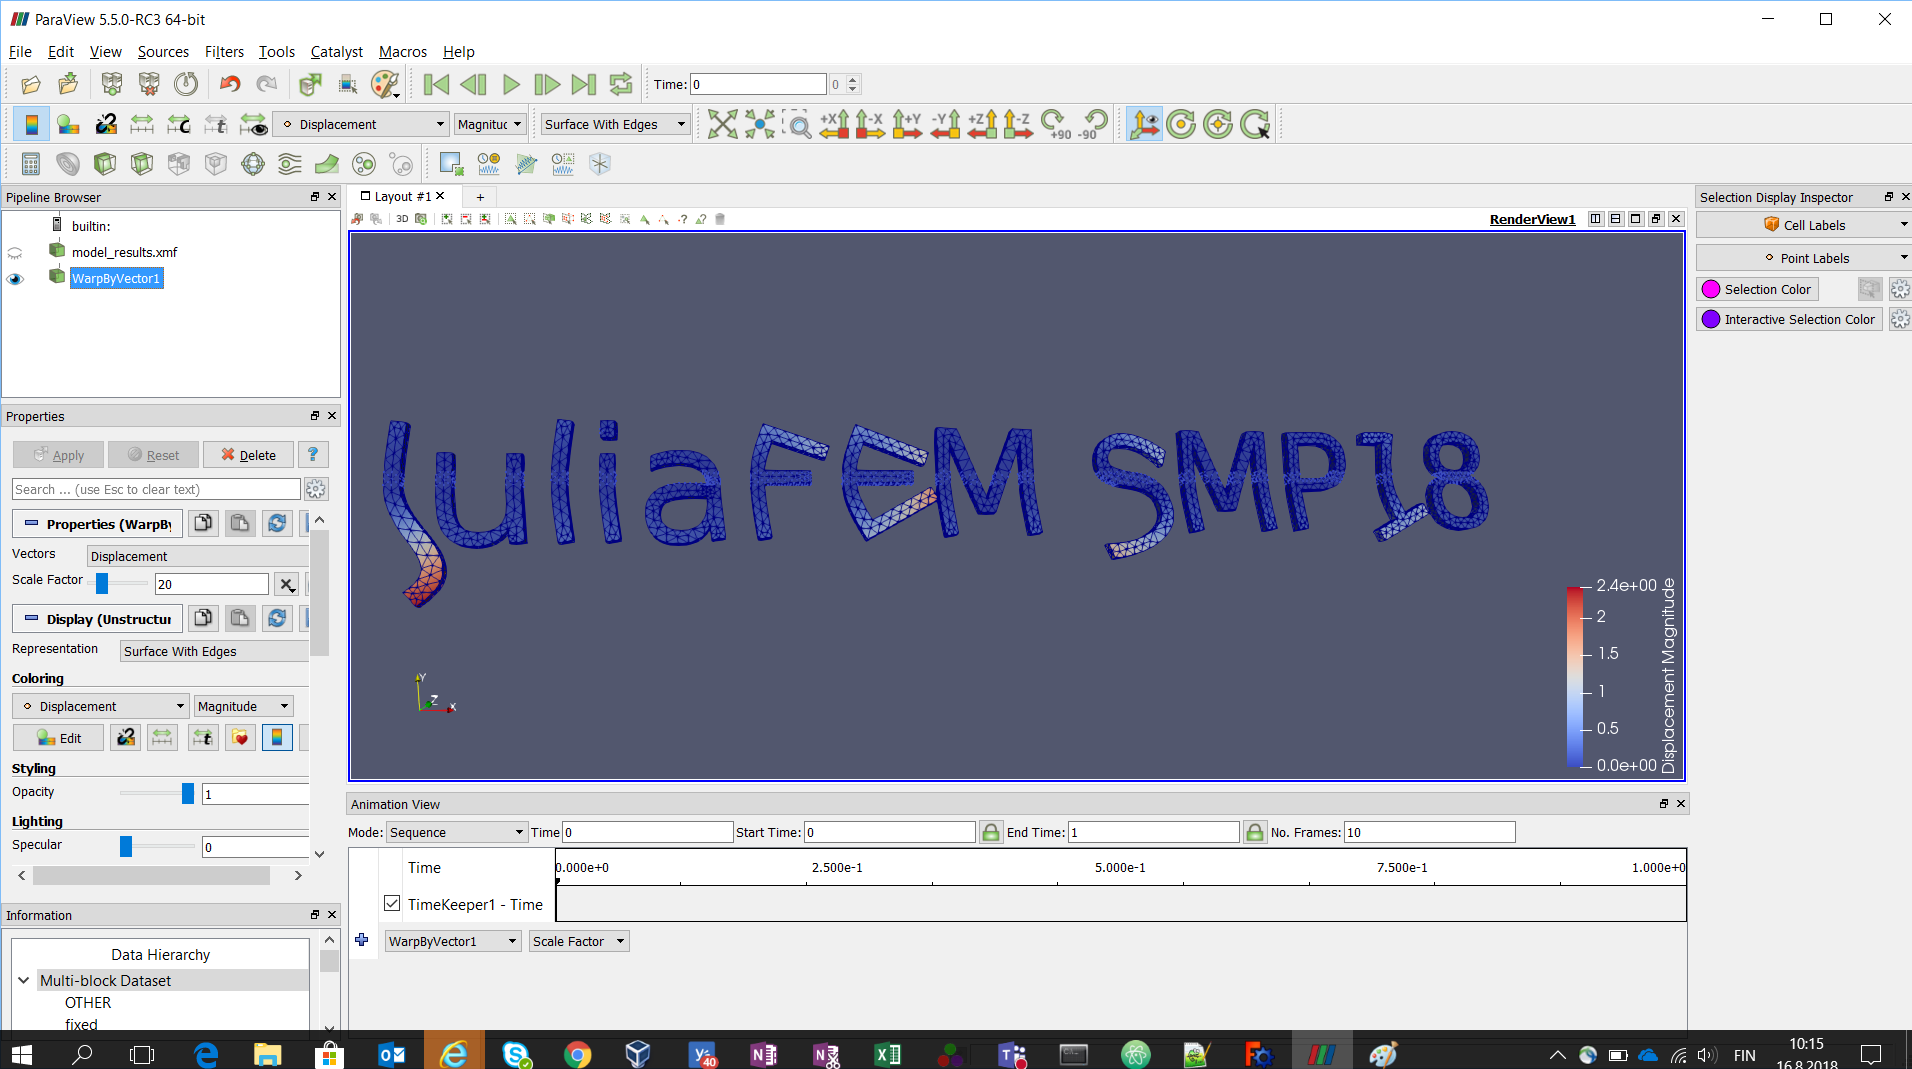This screenshot has height=1069, width=1912.
Task: Jump to the last frame
Action: pos(584,85)
